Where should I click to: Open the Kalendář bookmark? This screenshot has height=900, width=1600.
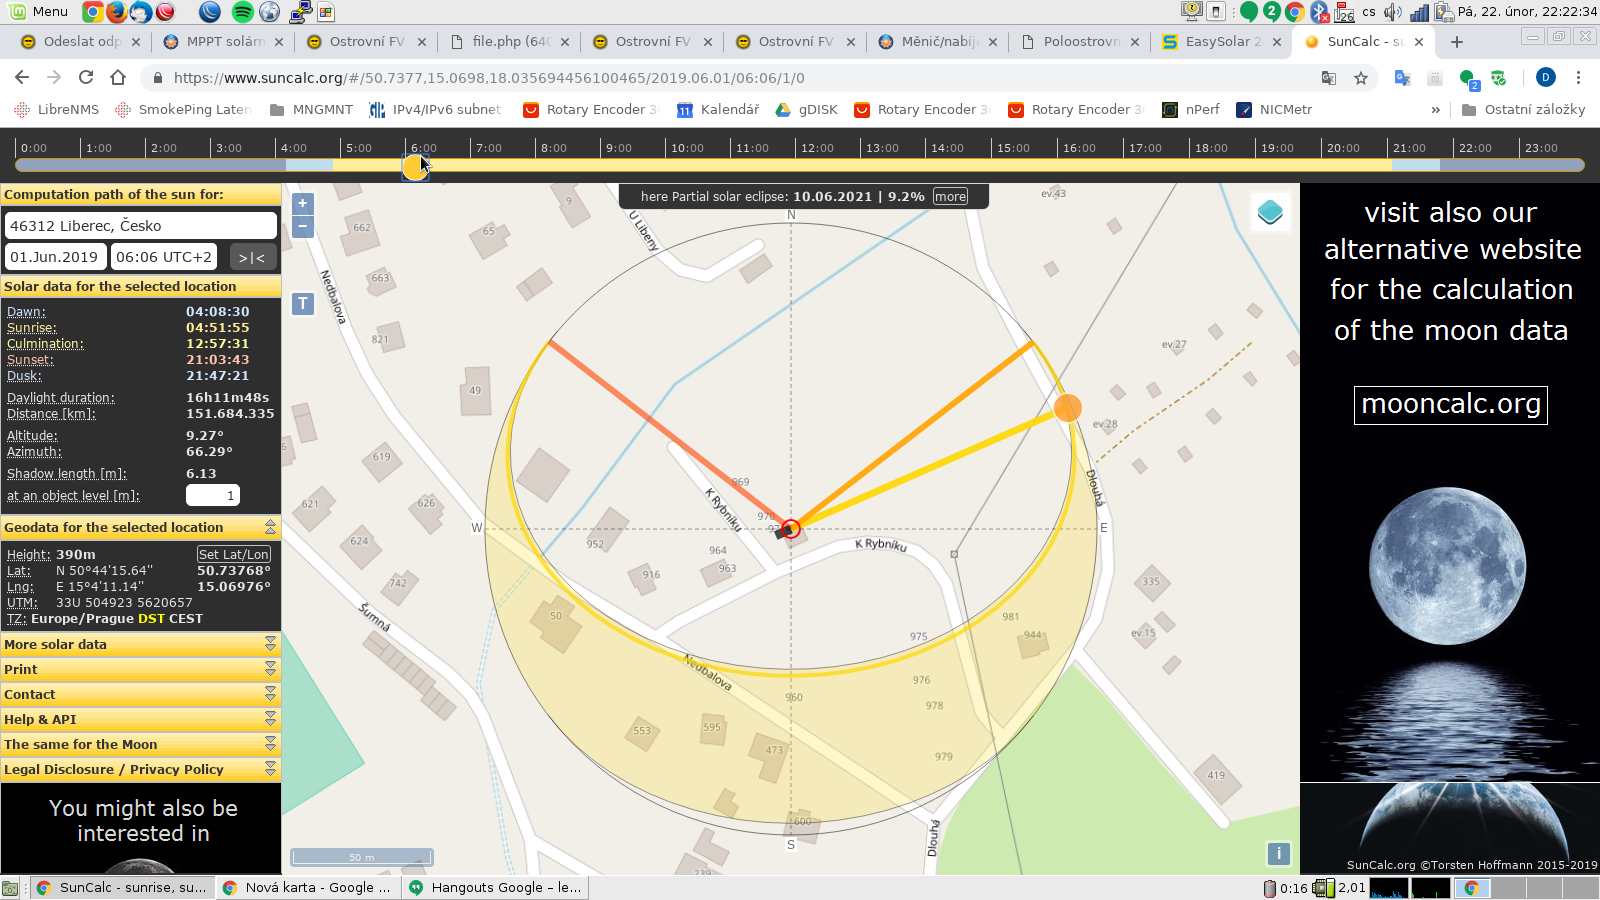click(x=718, y=110)
